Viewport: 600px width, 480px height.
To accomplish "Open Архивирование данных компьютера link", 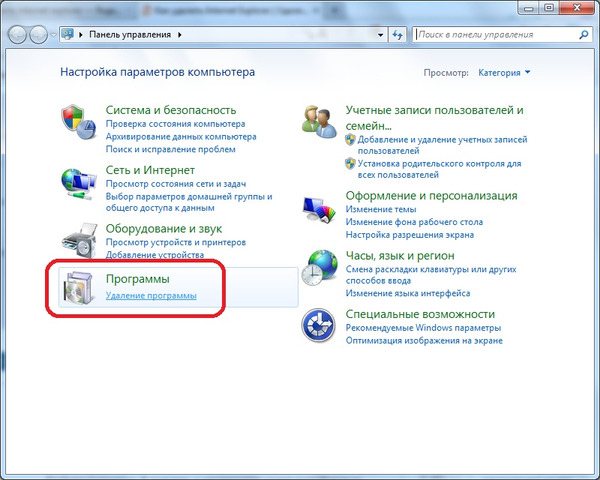I will click(181, 136).
